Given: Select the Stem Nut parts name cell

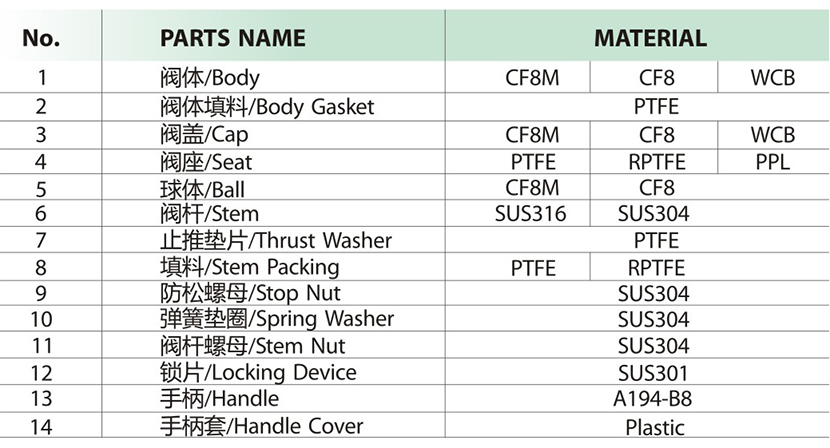Looking at the screenshot, I should pos(252,346).
